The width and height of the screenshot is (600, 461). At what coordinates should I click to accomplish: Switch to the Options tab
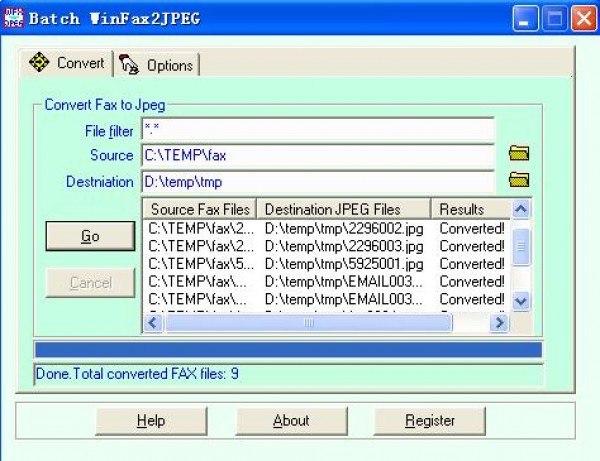pos(157,65)
